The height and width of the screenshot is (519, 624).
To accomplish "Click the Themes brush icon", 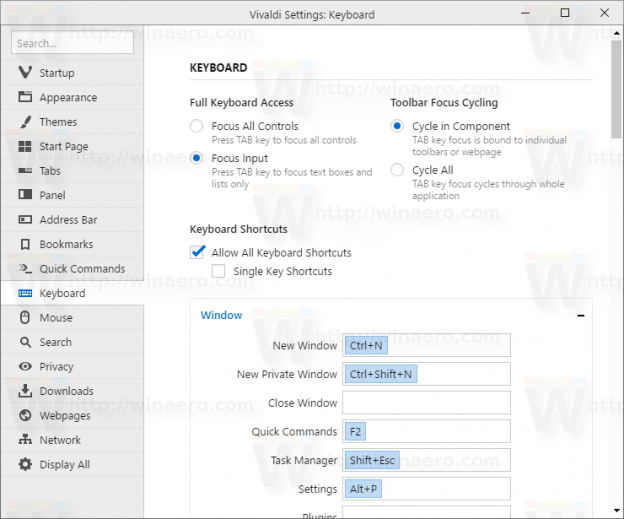I will pyautogui.click(x=25, y=121).
